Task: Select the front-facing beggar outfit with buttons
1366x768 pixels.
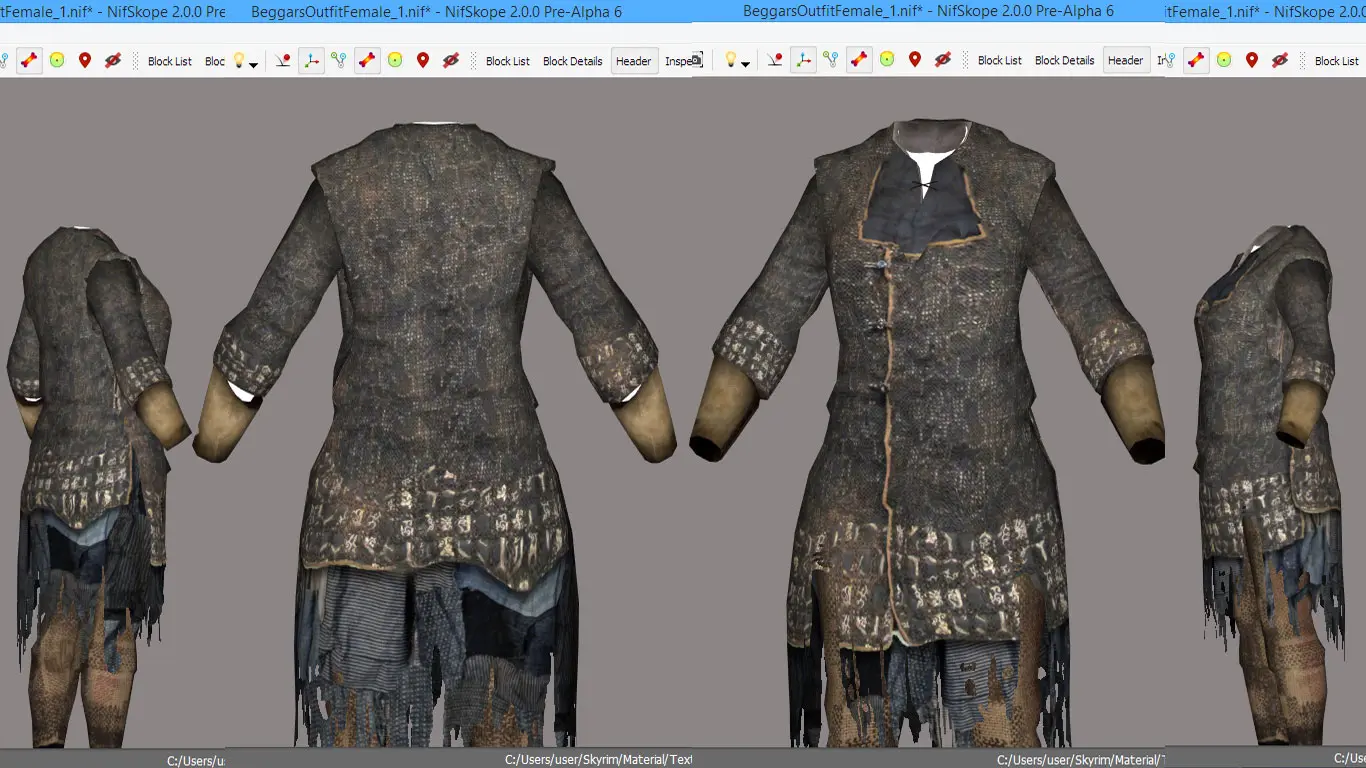Action: tap(927, 435)
